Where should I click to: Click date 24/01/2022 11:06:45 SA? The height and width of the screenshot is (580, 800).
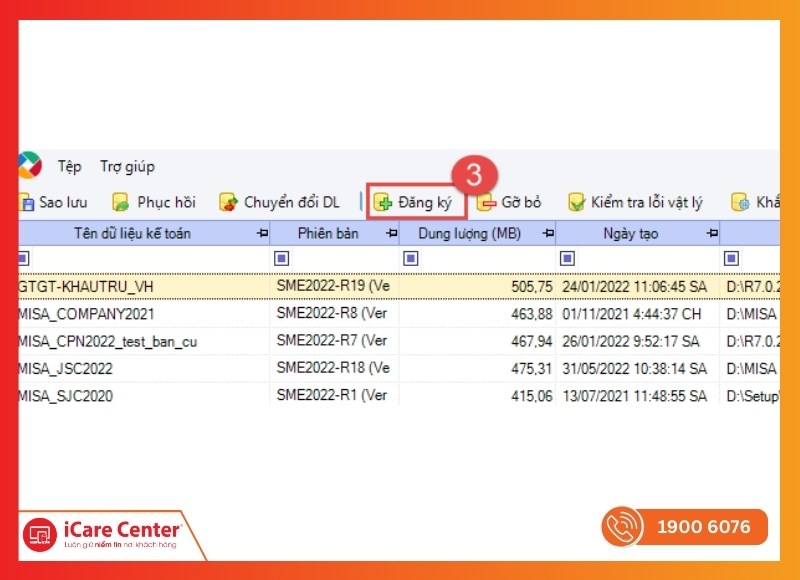(x=635, y=287)
